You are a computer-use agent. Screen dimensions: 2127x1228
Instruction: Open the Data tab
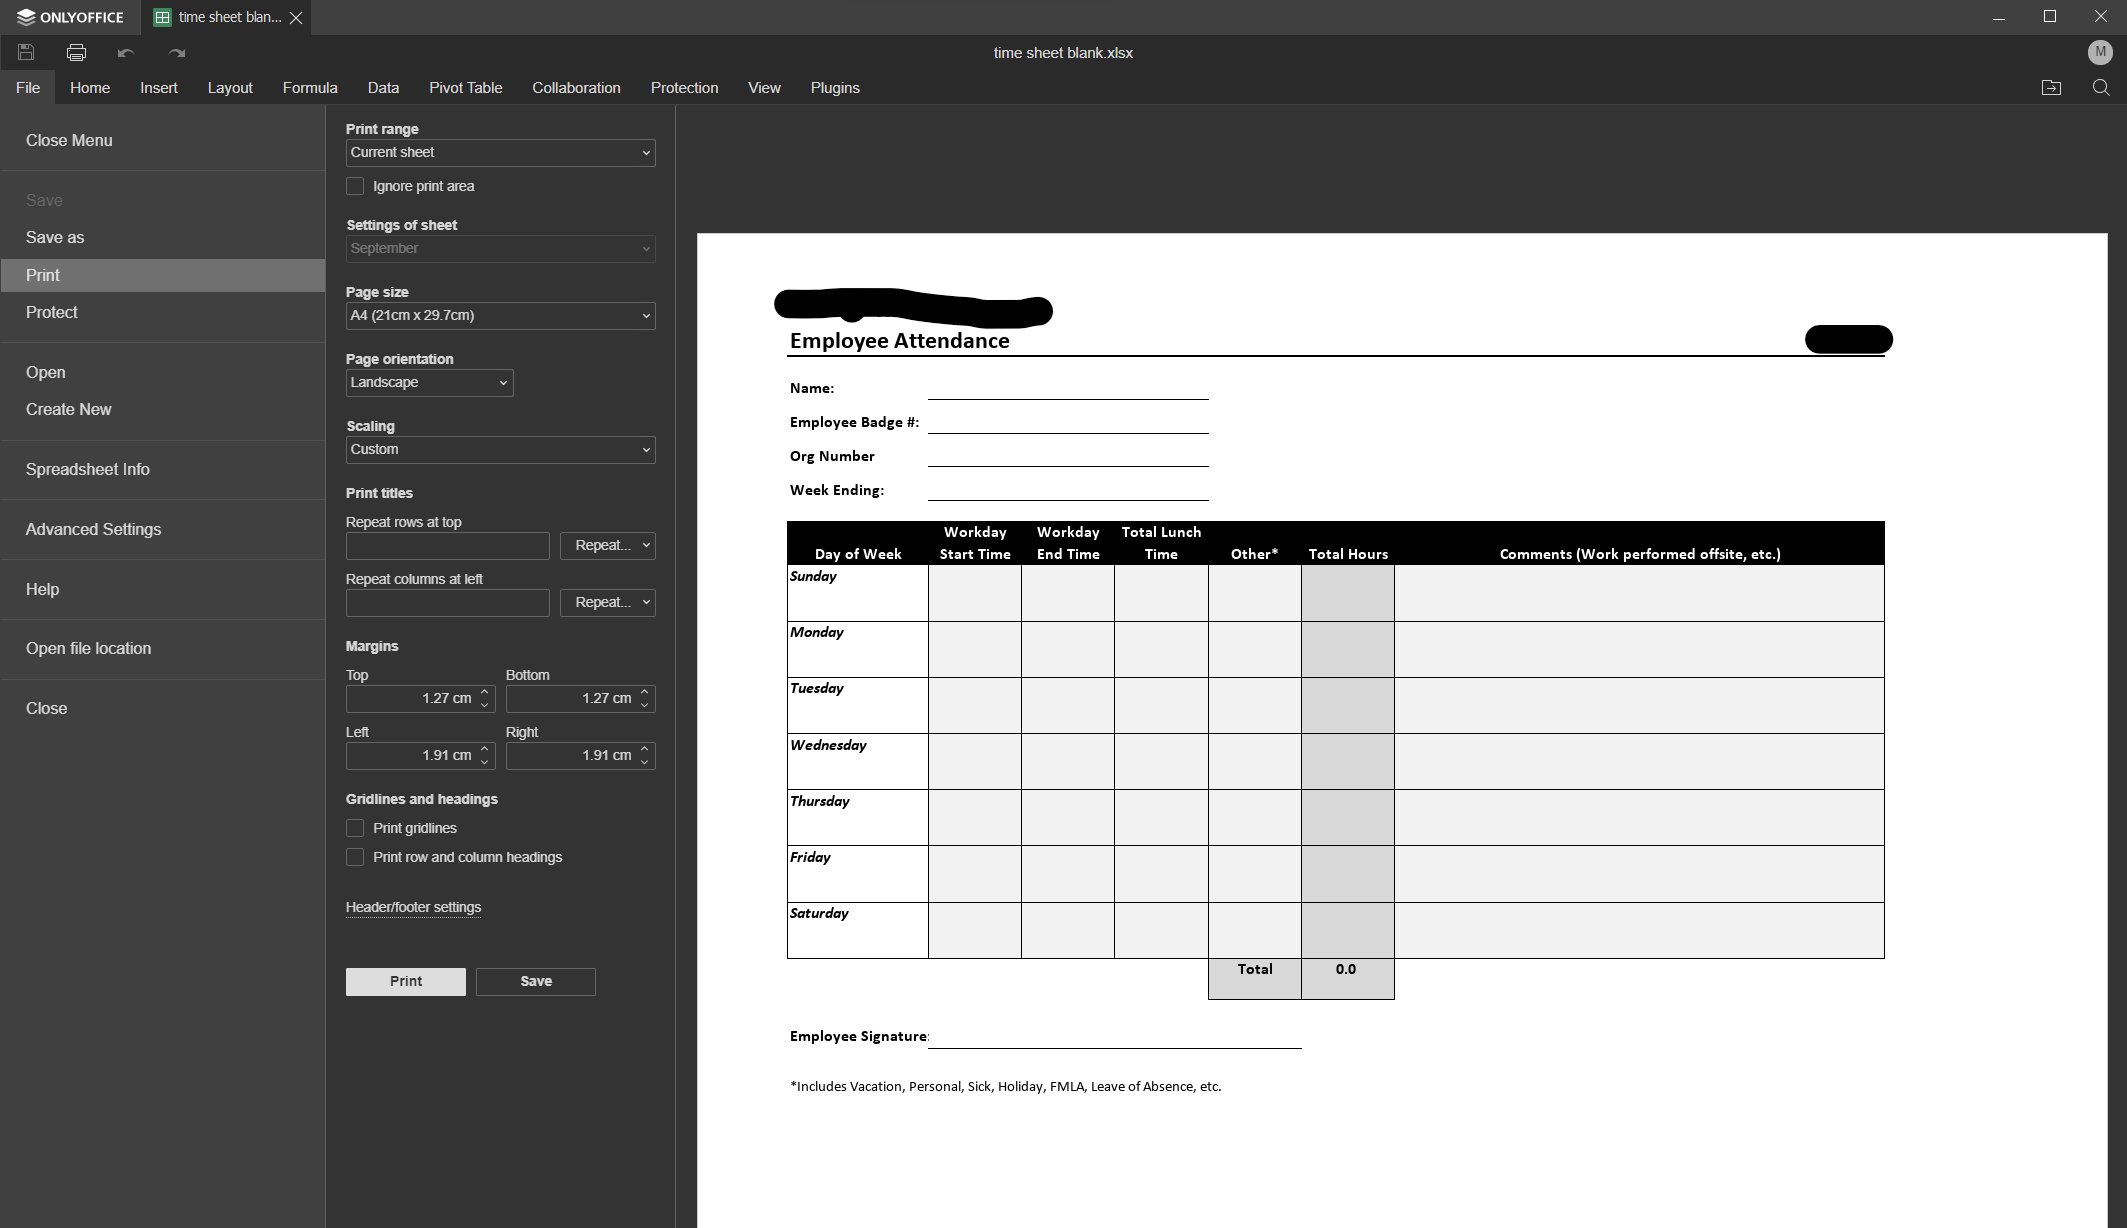coord(383,88)
